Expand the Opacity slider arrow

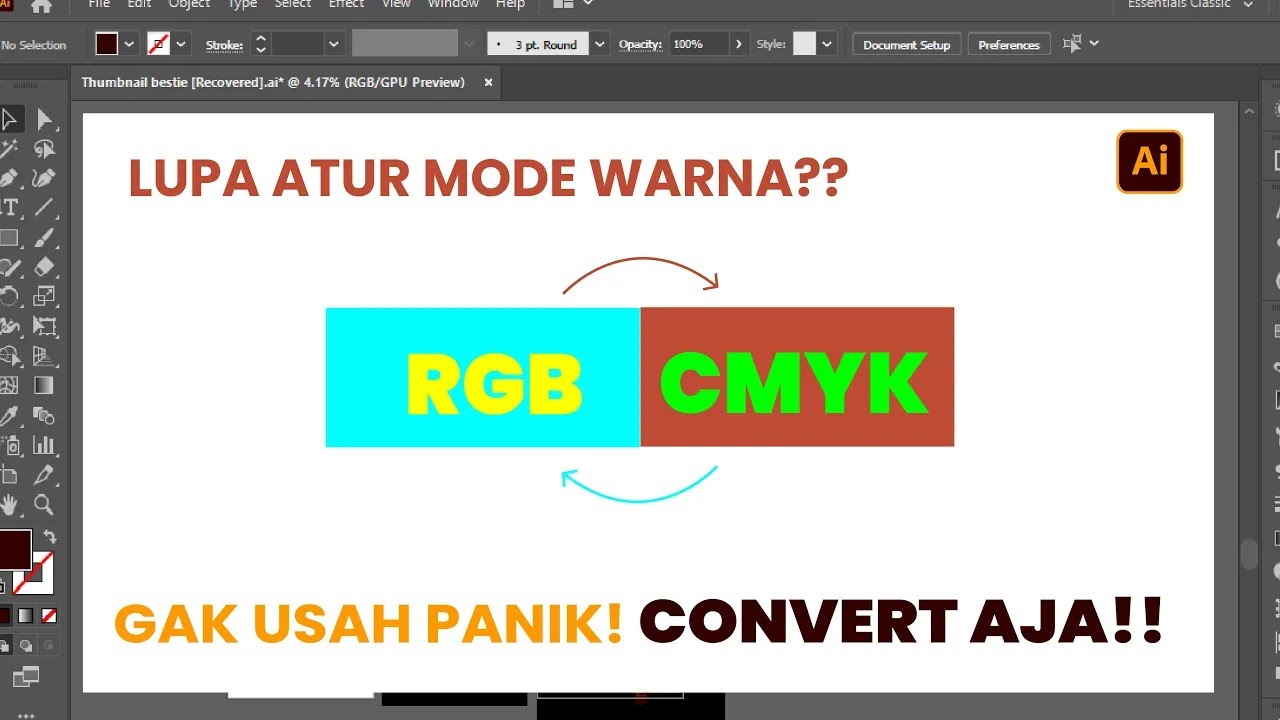point(738,44)
